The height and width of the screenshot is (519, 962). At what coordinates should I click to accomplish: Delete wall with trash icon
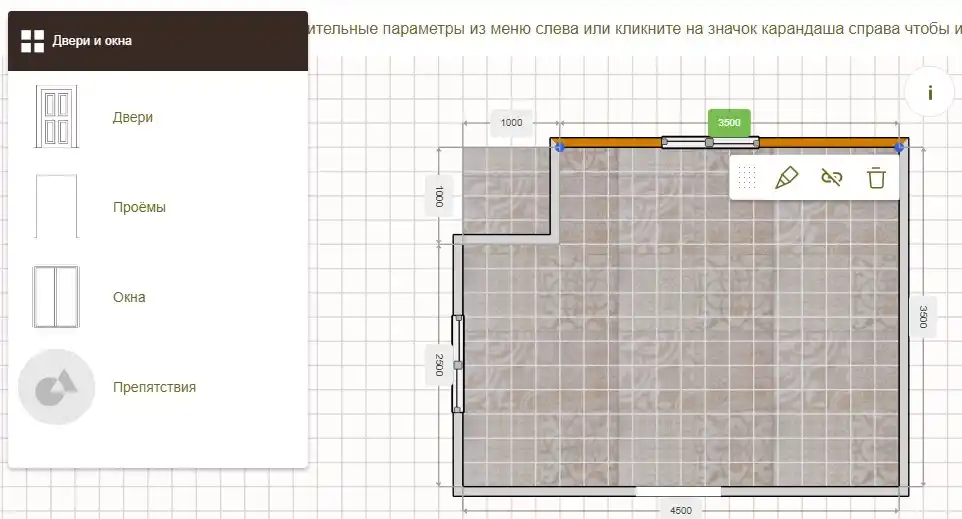pyautogui.click(x=876, y=178)
